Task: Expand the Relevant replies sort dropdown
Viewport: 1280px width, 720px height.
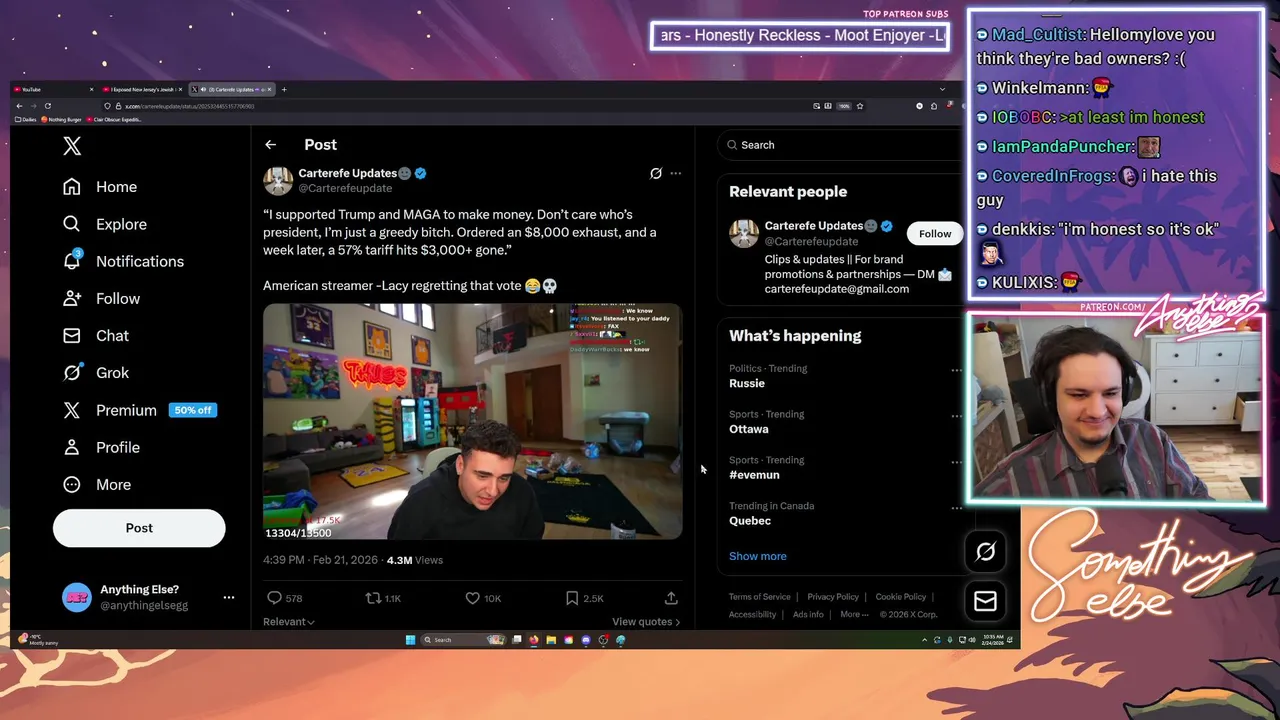Action: [x=289, y=622]
